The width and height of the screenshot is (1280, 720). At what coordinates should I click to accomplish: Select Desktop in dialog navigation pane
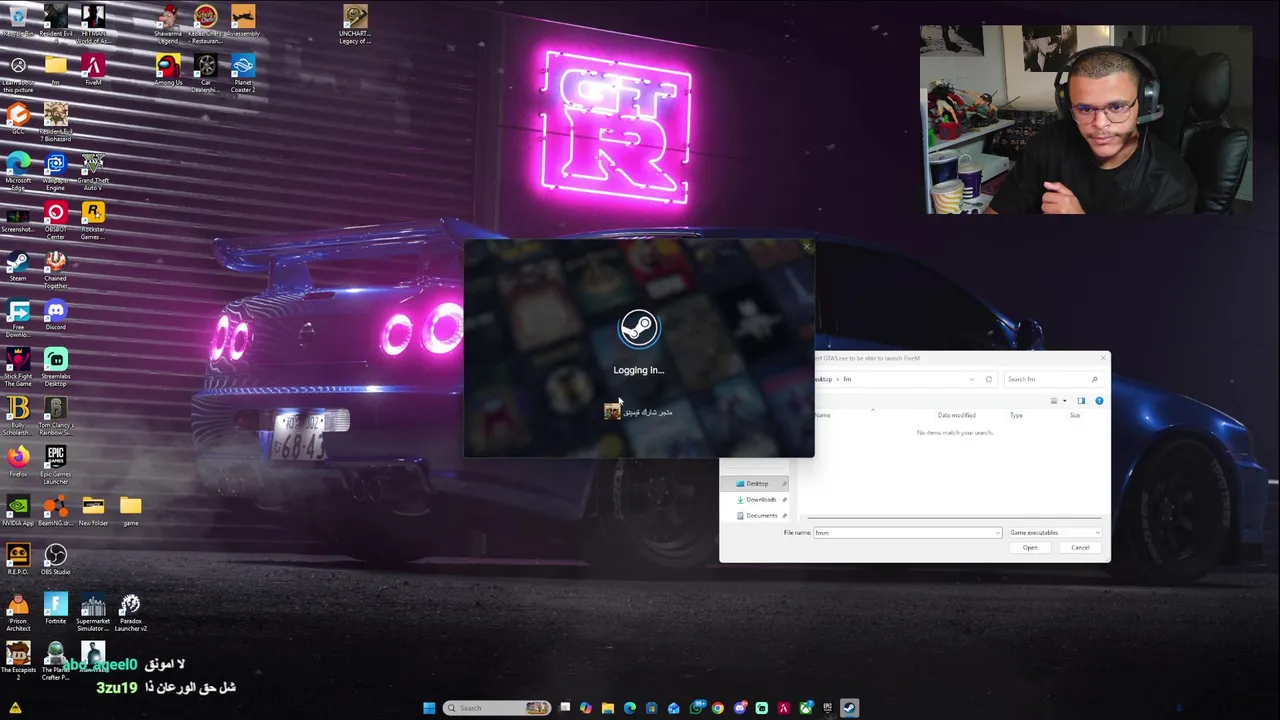pos(757,483)
